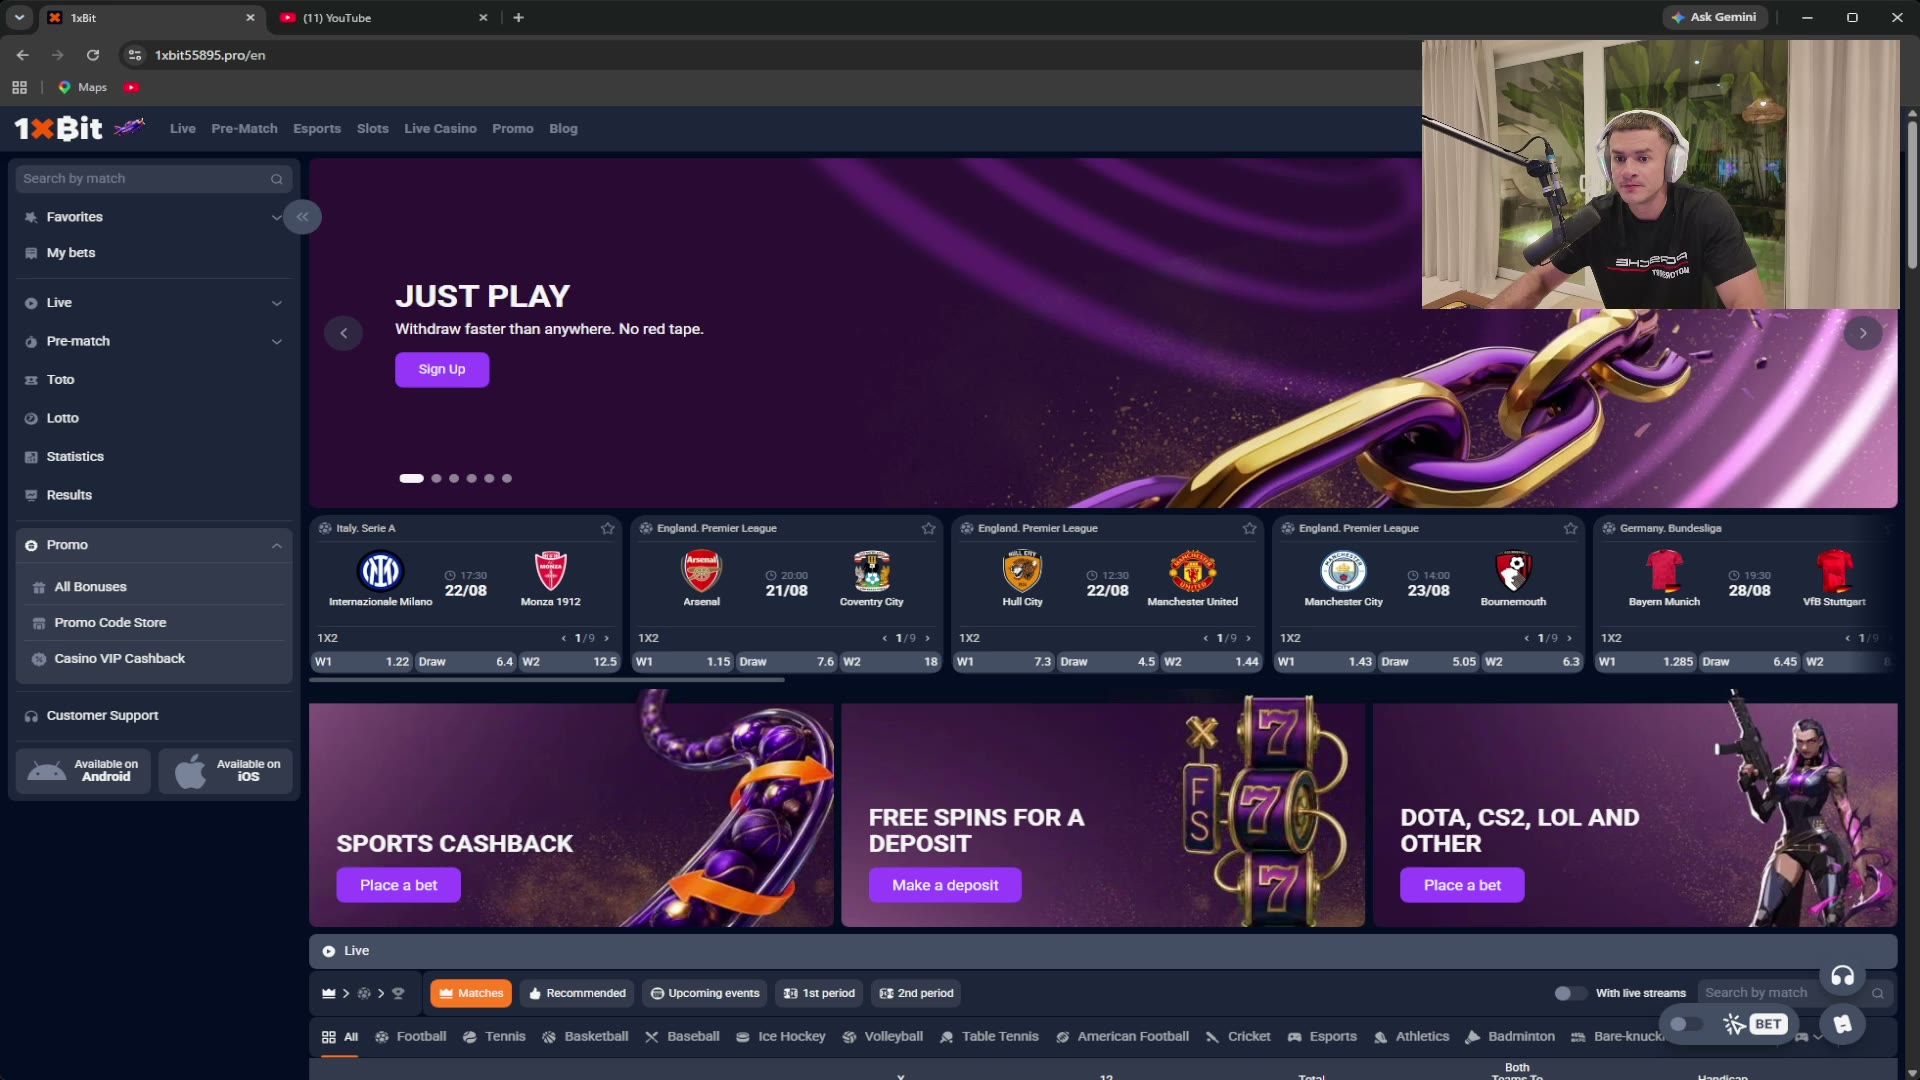
Task: Open the customer support headset chat button
Action: point(1842,976)
